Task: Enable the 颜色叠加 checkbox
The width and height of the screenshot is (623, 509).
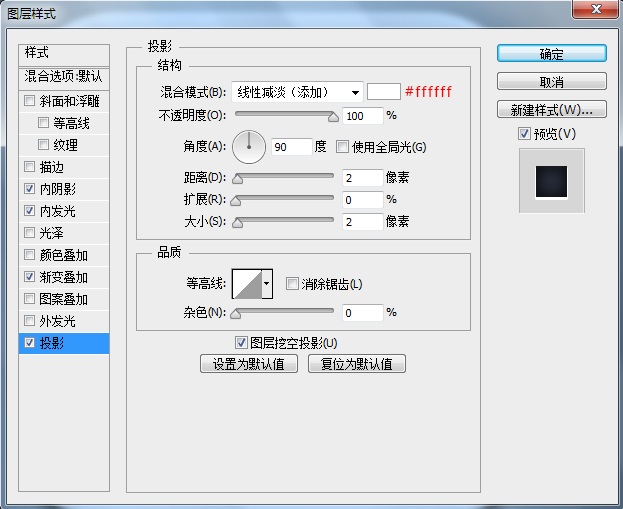Action: 29,254
